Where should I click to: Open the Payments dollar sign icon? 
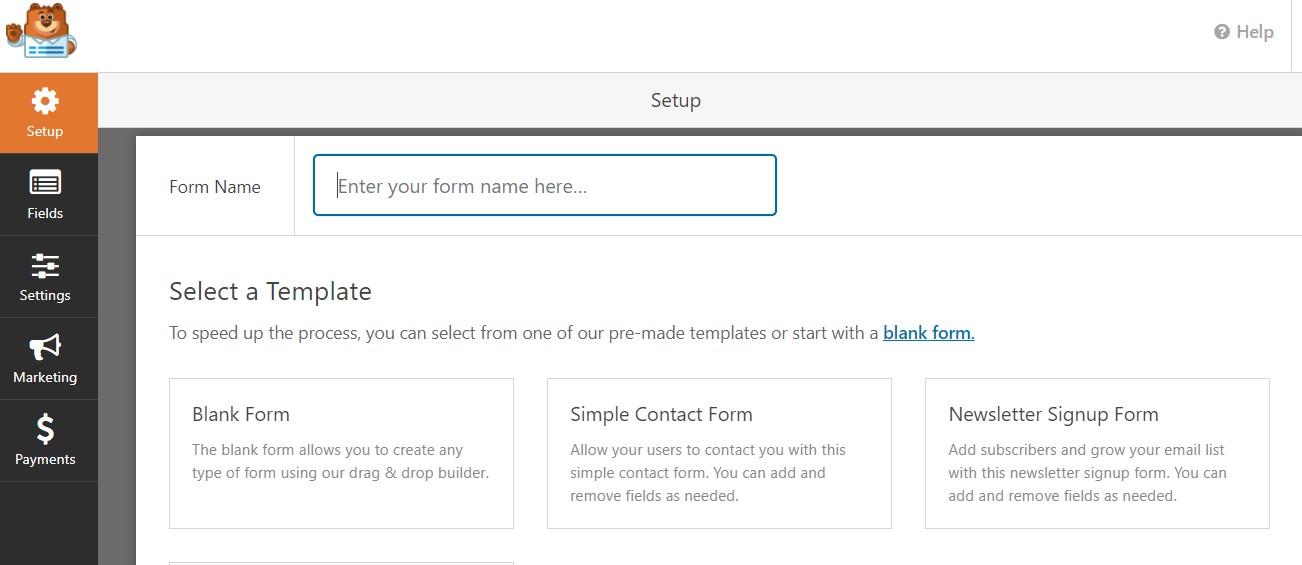click(45, 429)
